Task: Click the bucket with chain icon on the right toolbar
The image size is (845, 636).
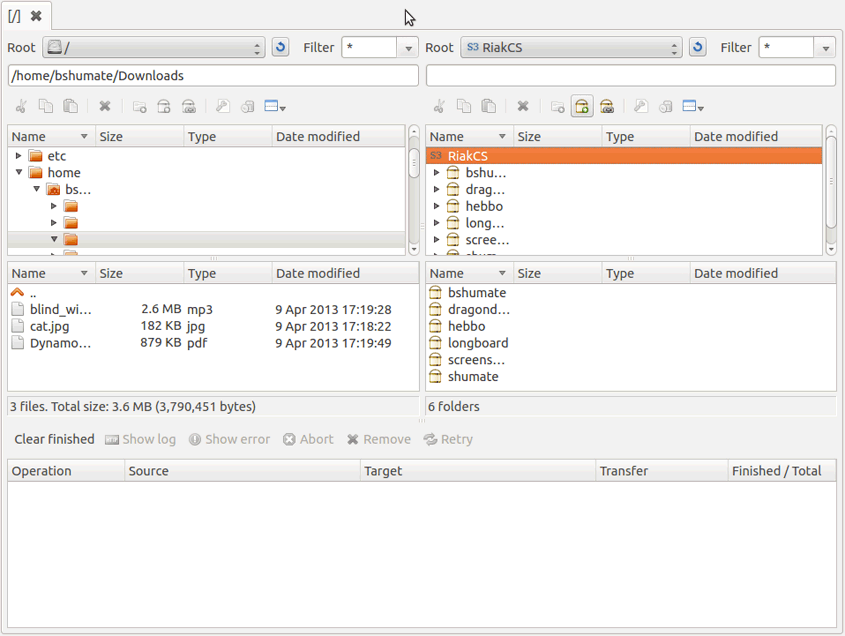Action: pyautogui.click(x=607, y=106)
